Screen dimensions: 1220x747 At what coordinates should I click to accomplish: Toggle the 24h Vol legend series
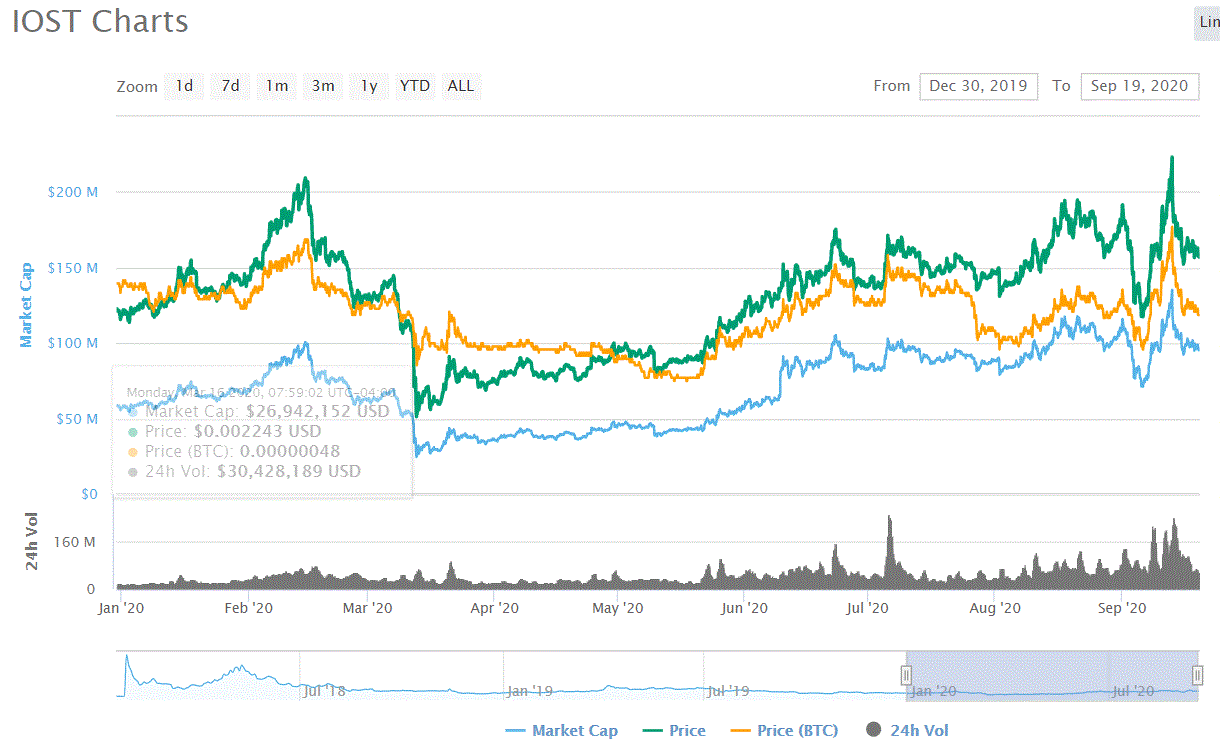(906, 730)
